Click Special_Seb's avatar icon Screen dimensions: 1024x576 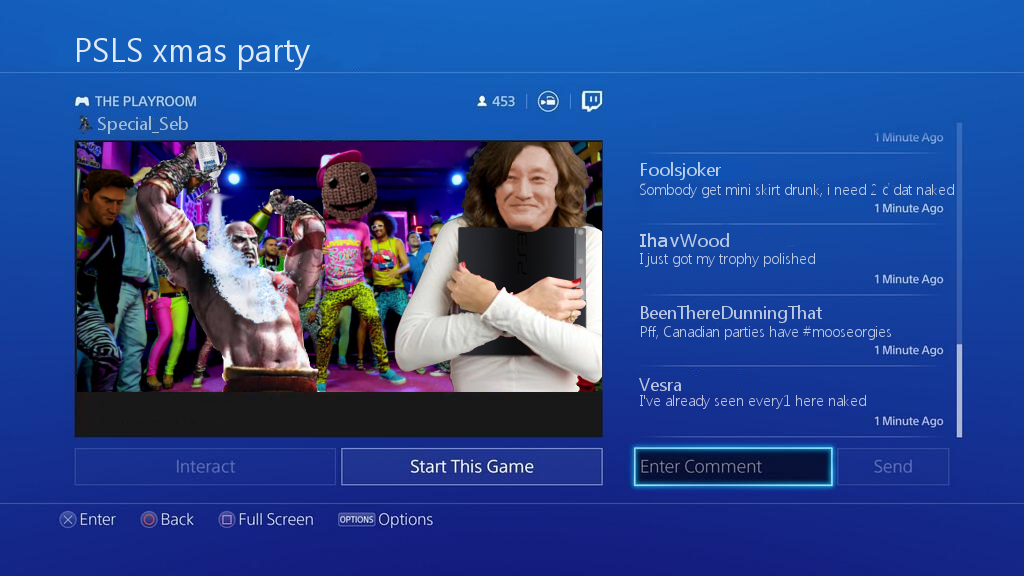85,124
